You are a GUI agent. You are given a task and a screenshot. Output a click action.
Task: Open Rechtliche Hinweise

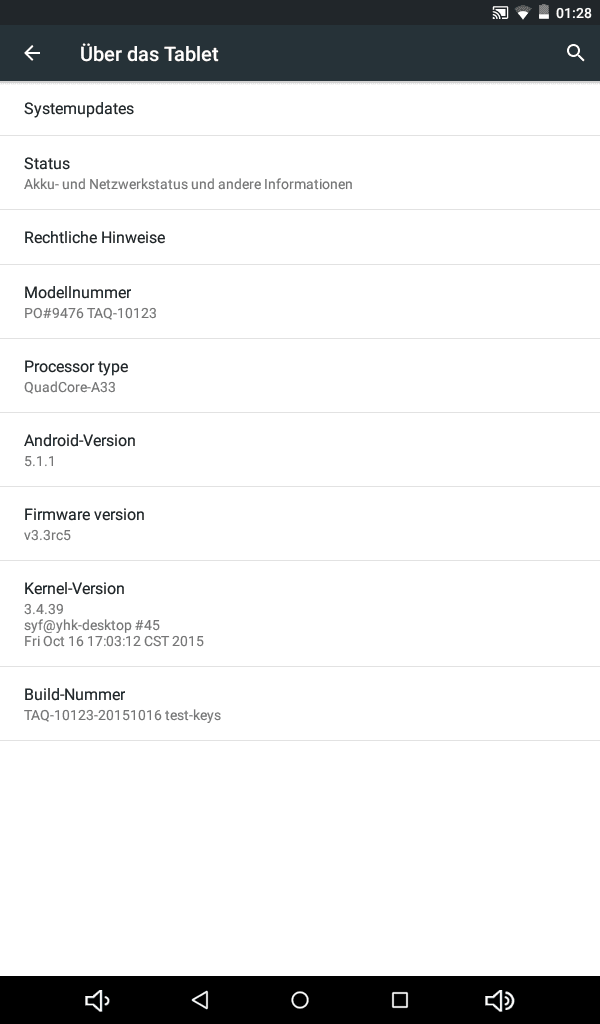[x=300, y=238]
